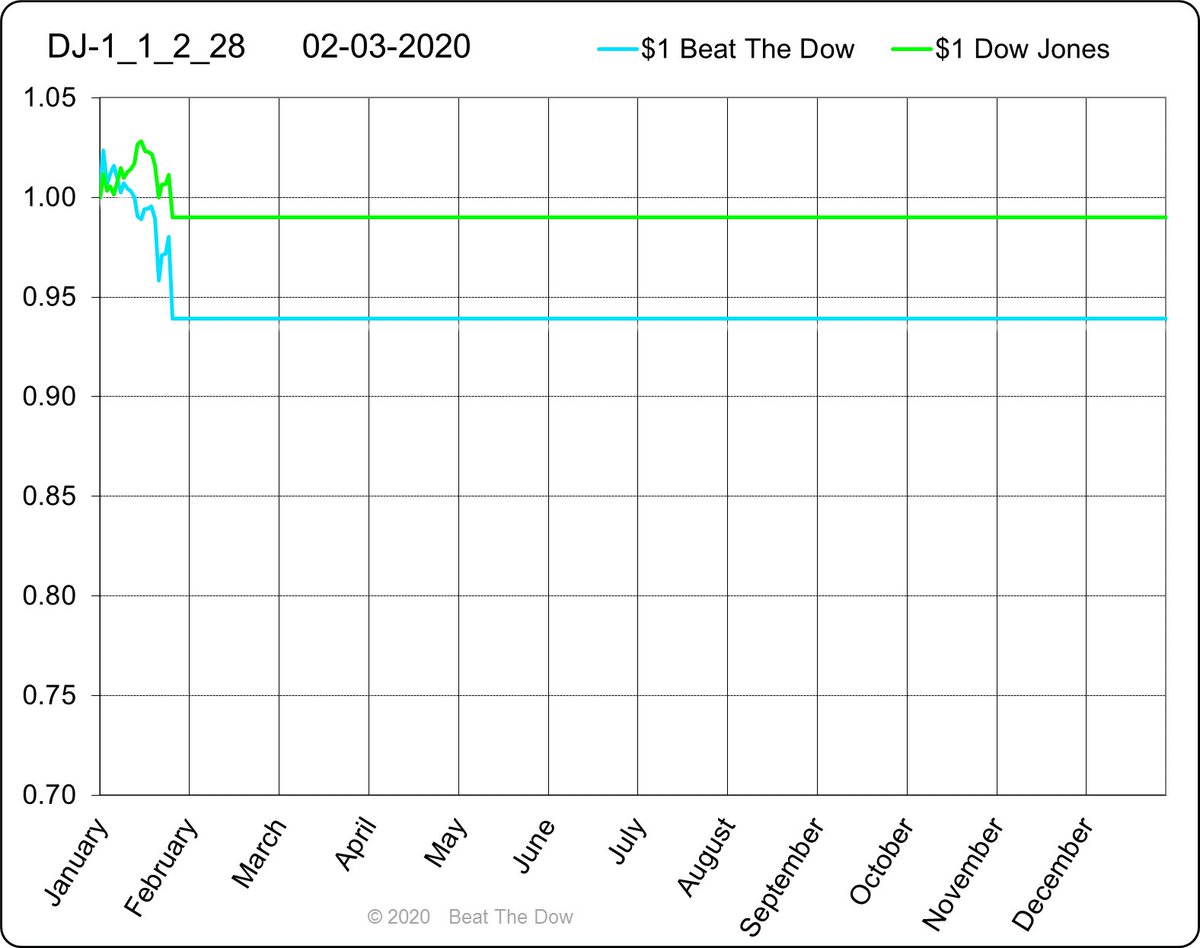Click the chart title DJ-1_1_2_28

tap(146, 46)
